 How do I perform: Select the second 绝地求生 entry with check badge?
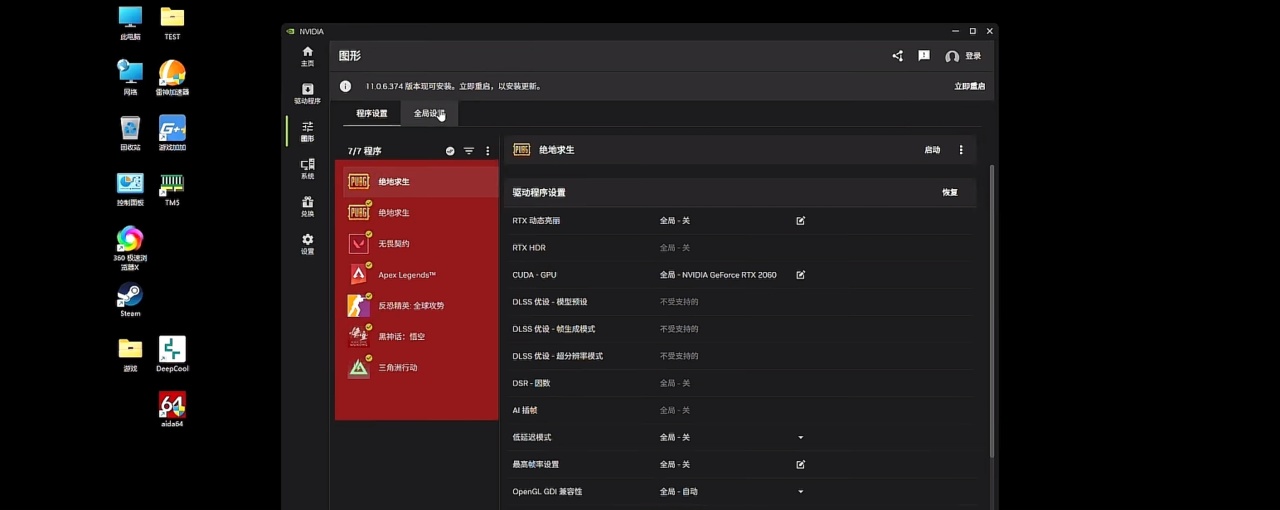[416, 212]
